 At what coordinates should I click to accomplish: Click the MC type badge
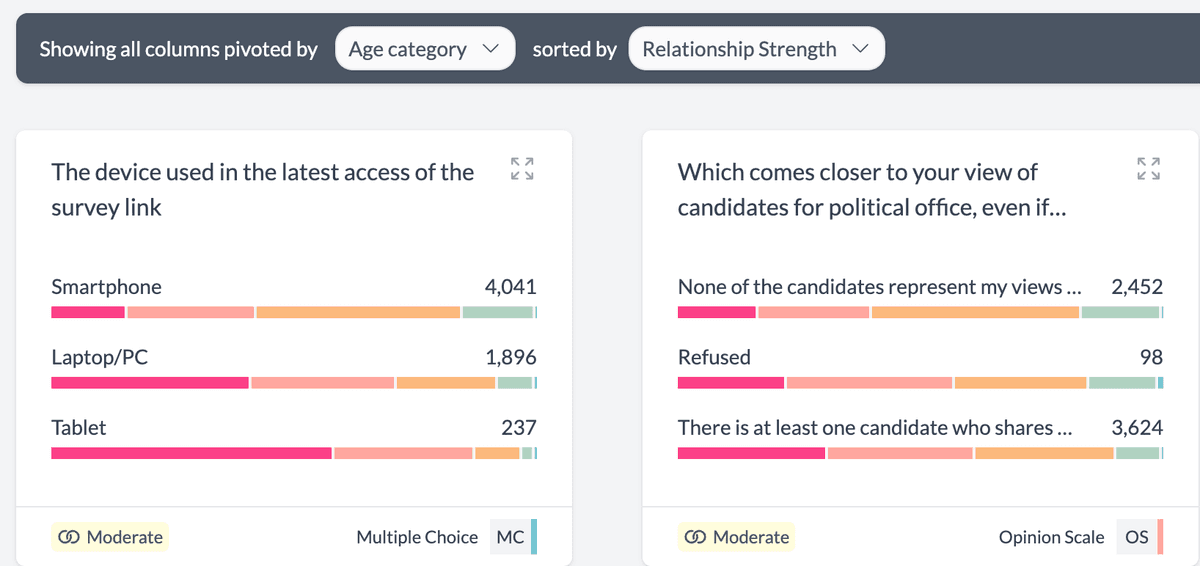click(510, 537)
